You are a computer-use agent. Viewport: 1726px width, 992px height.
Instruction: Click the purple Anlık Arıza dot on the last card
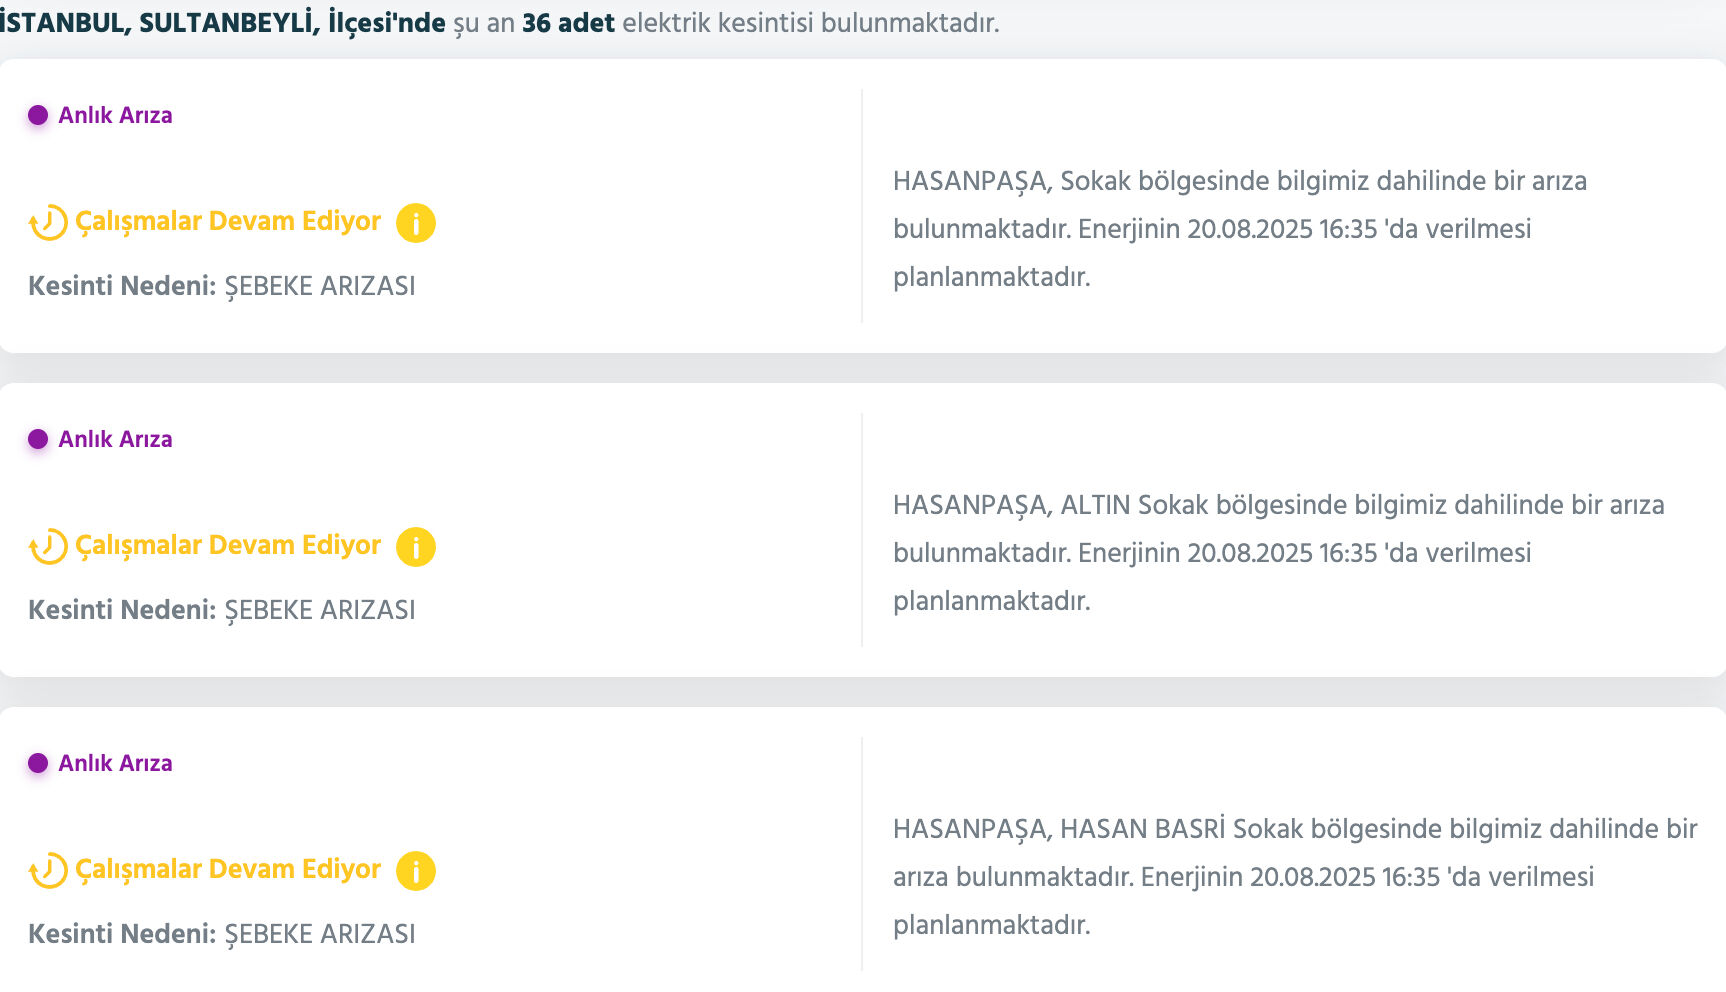(37, 762)
